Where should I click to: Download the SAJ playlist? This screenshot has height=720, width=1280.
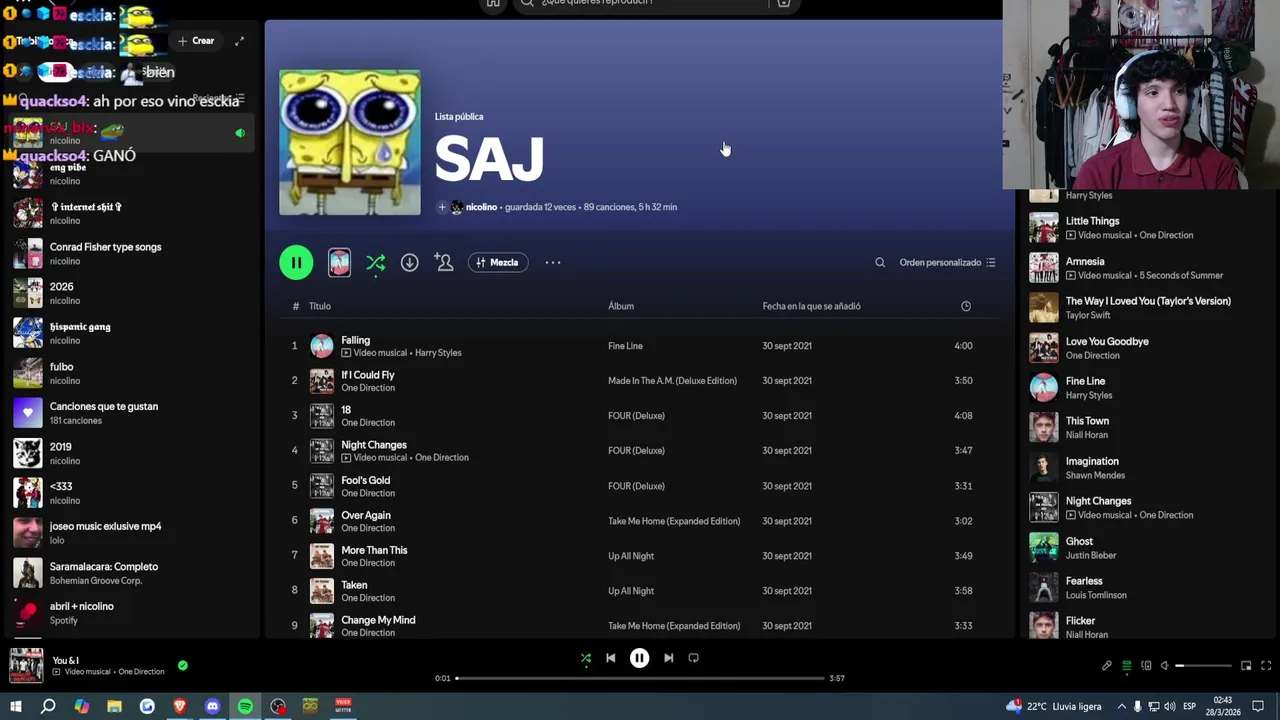click(409, 262)
